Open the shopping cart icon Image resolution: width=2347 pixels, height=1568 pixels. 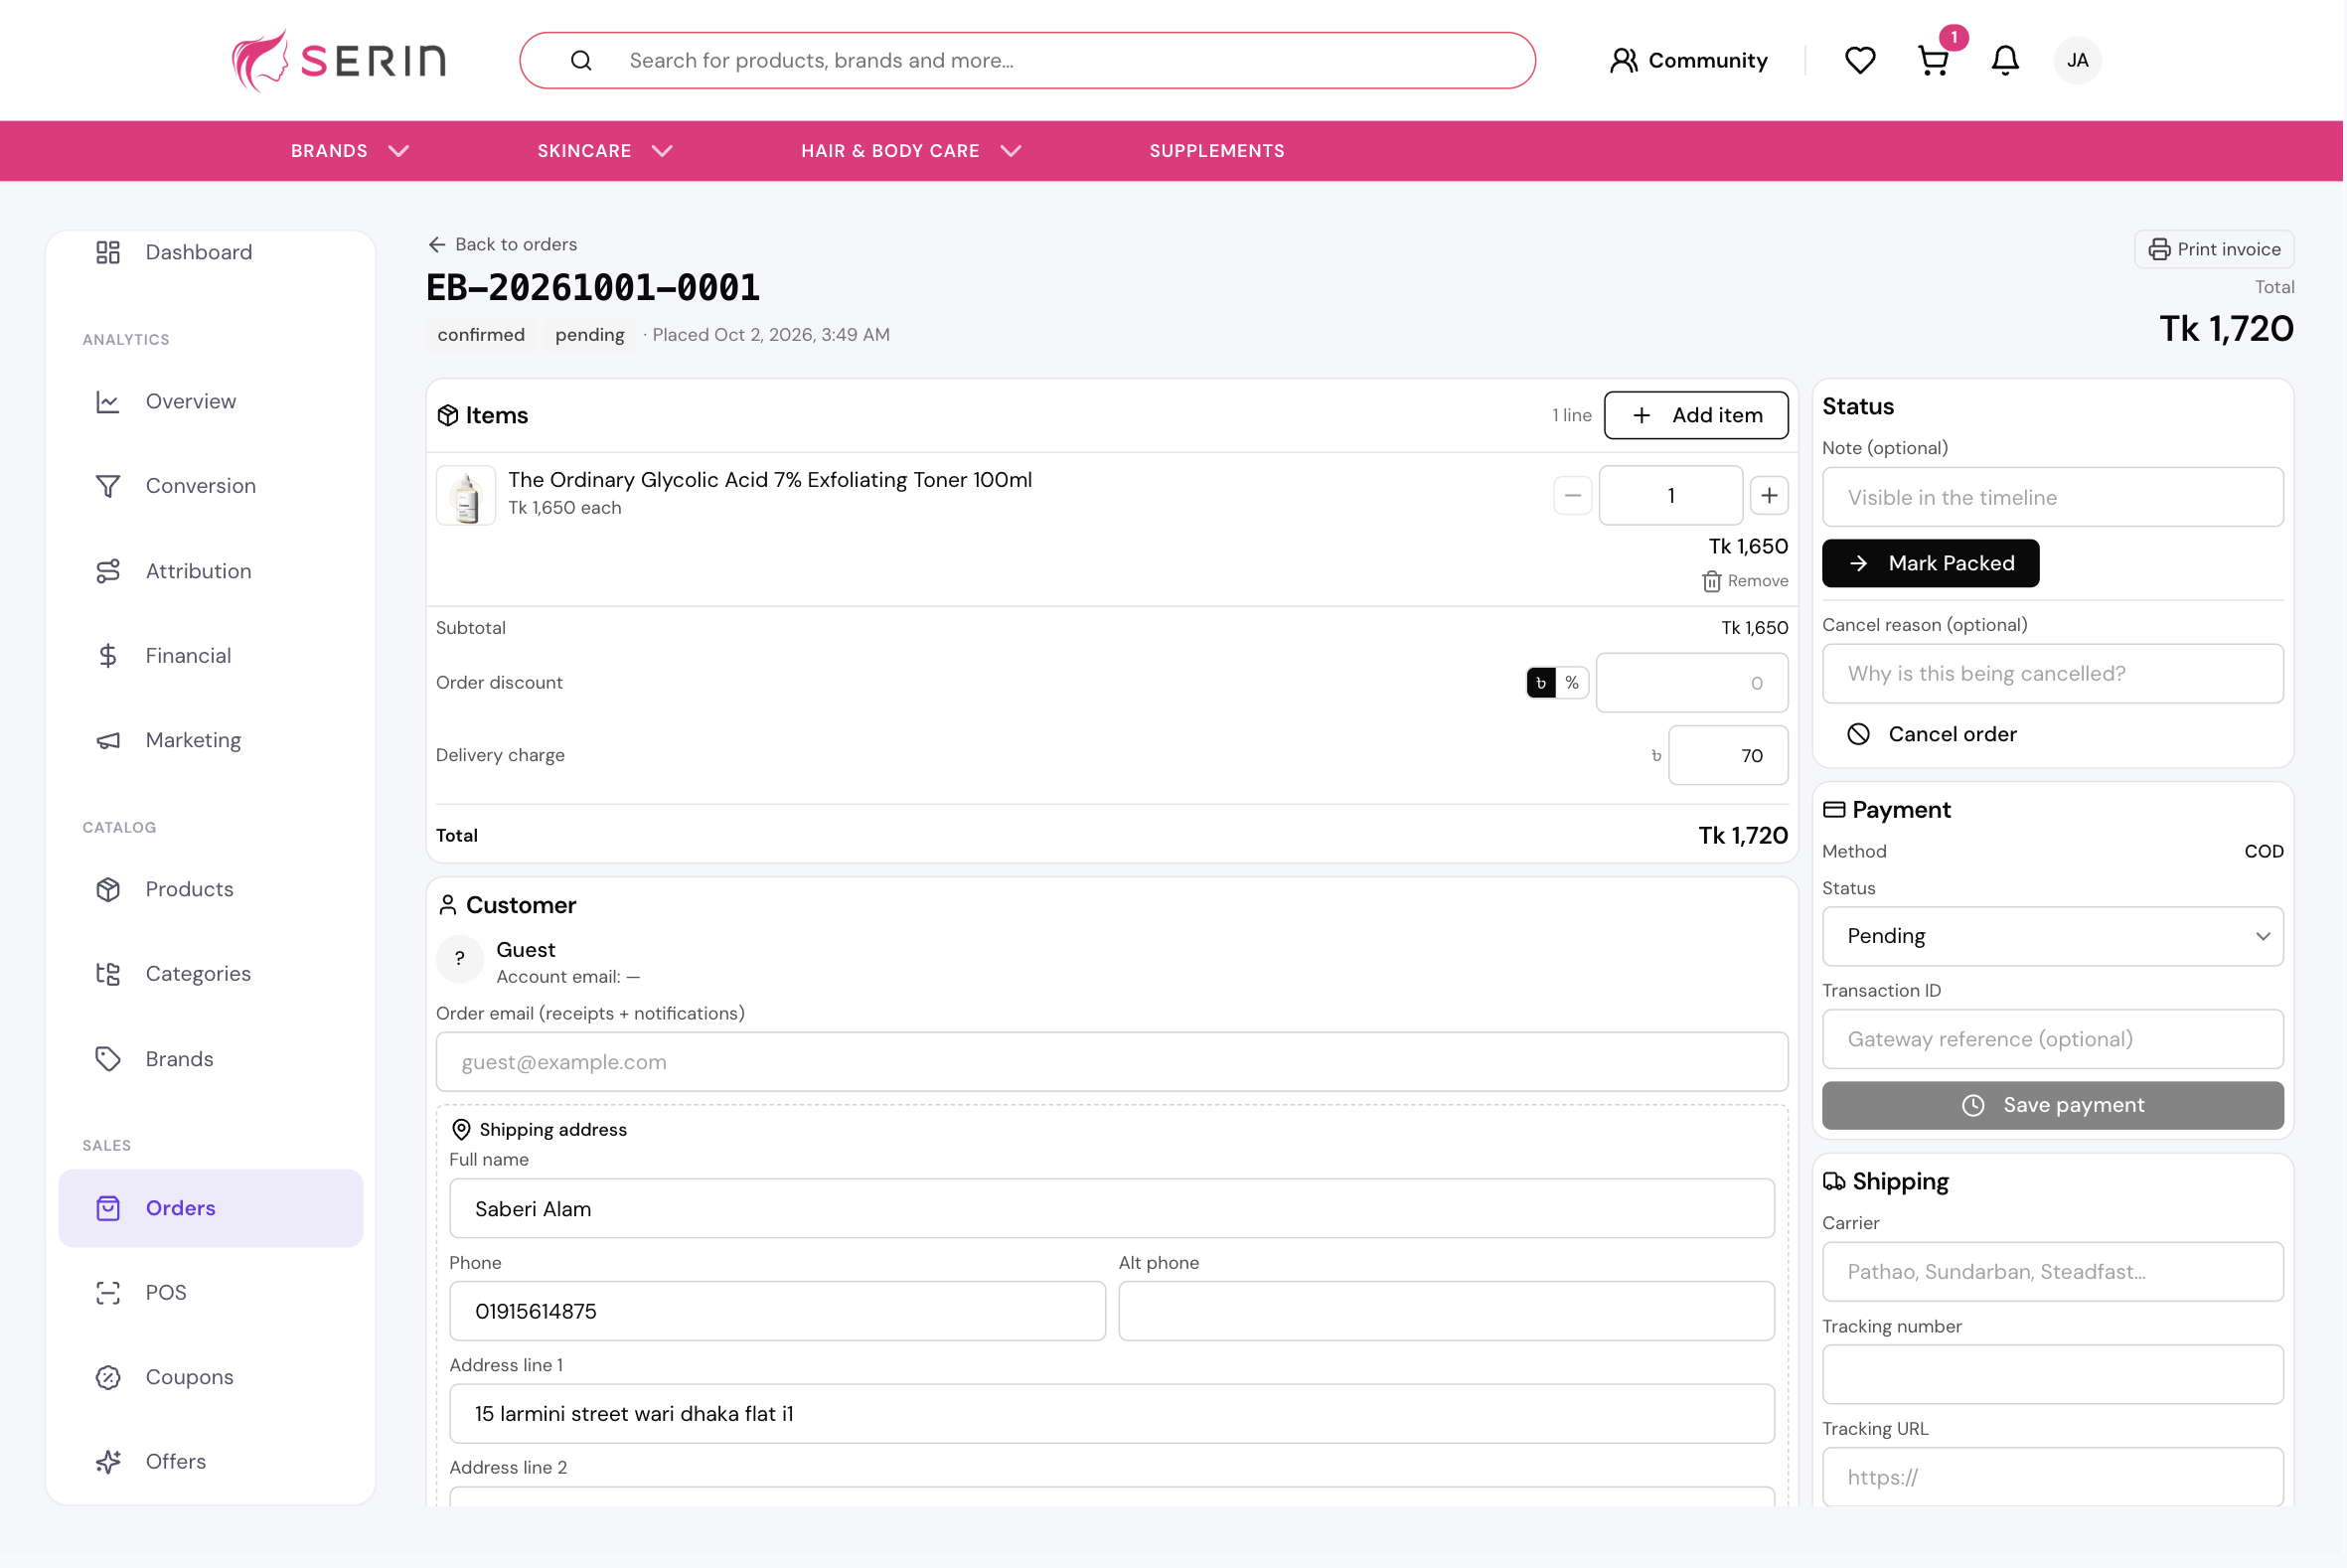(x=1934, y=60)
